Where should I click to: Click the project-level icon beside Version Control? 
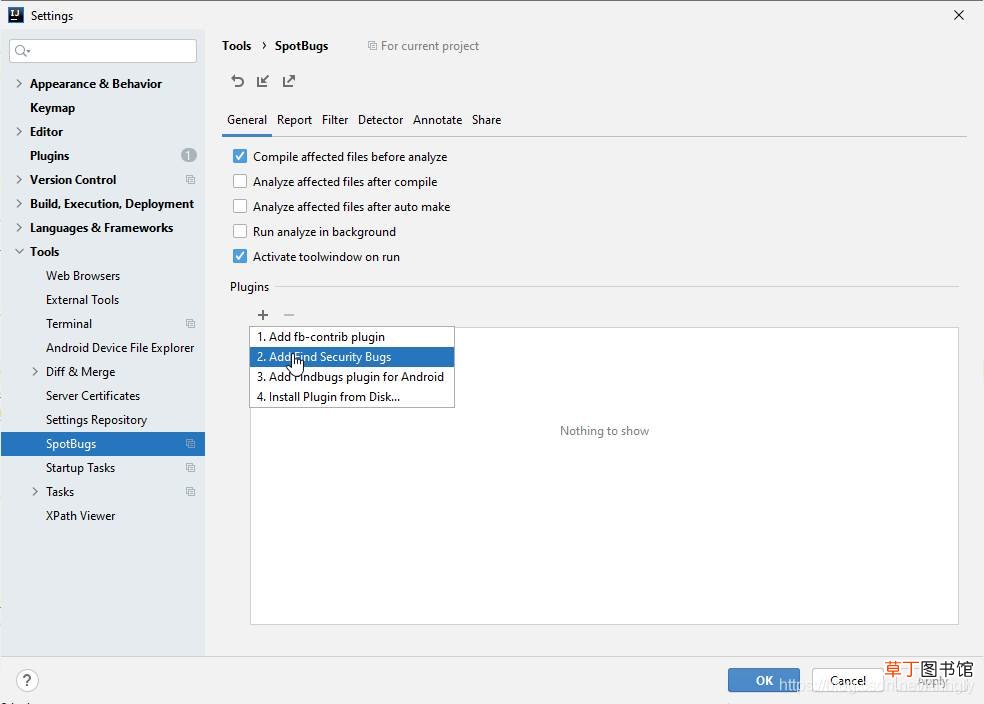coord(190,180)
